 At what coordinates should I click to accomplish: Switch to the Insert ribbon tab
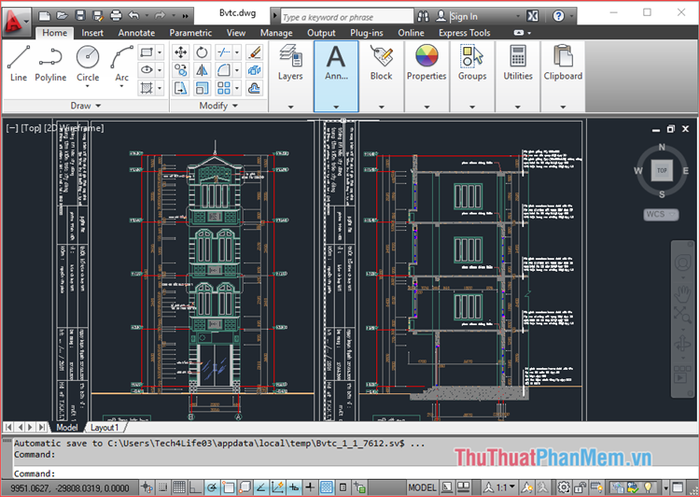click(92, 33)
